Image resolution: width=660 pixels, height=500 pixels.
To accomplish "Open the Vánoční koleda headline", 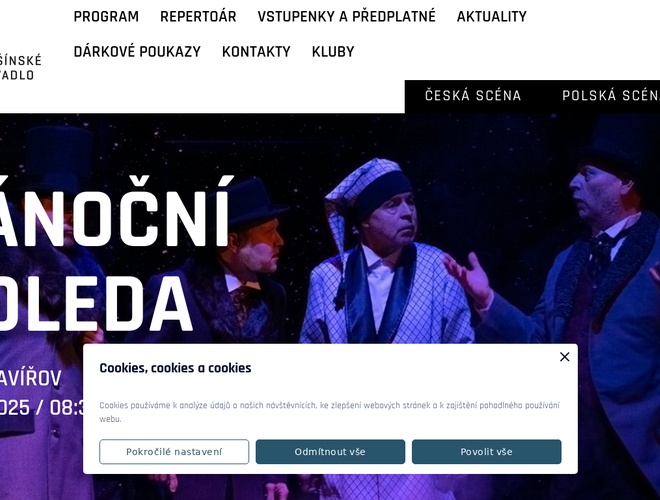I will [114, 254].
